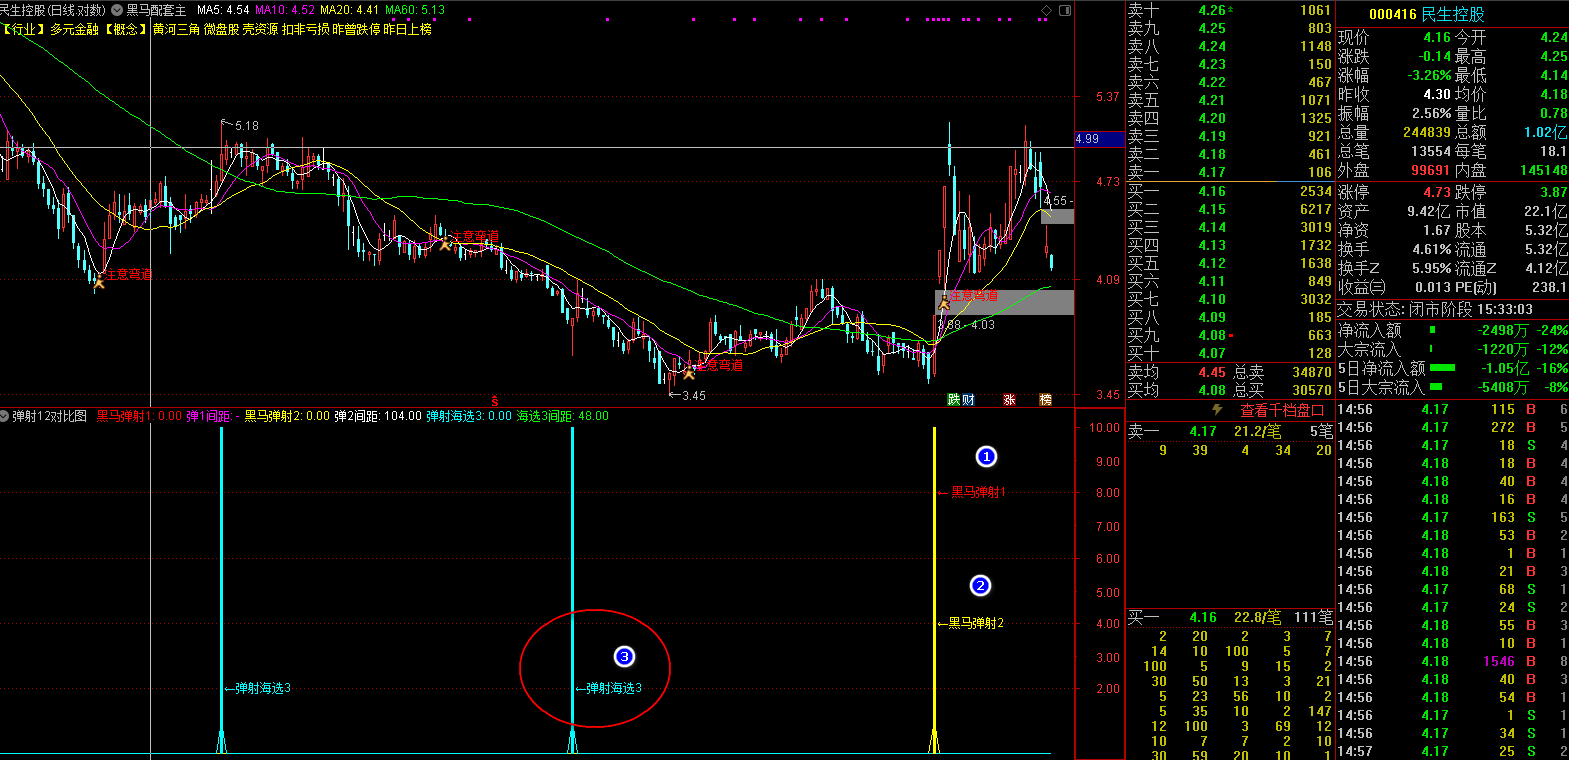The width and height of the screenshot is (1569, 760).
Task: Click the lightning bolt icon by 查看千档盘口
Action: (1217, 410)
